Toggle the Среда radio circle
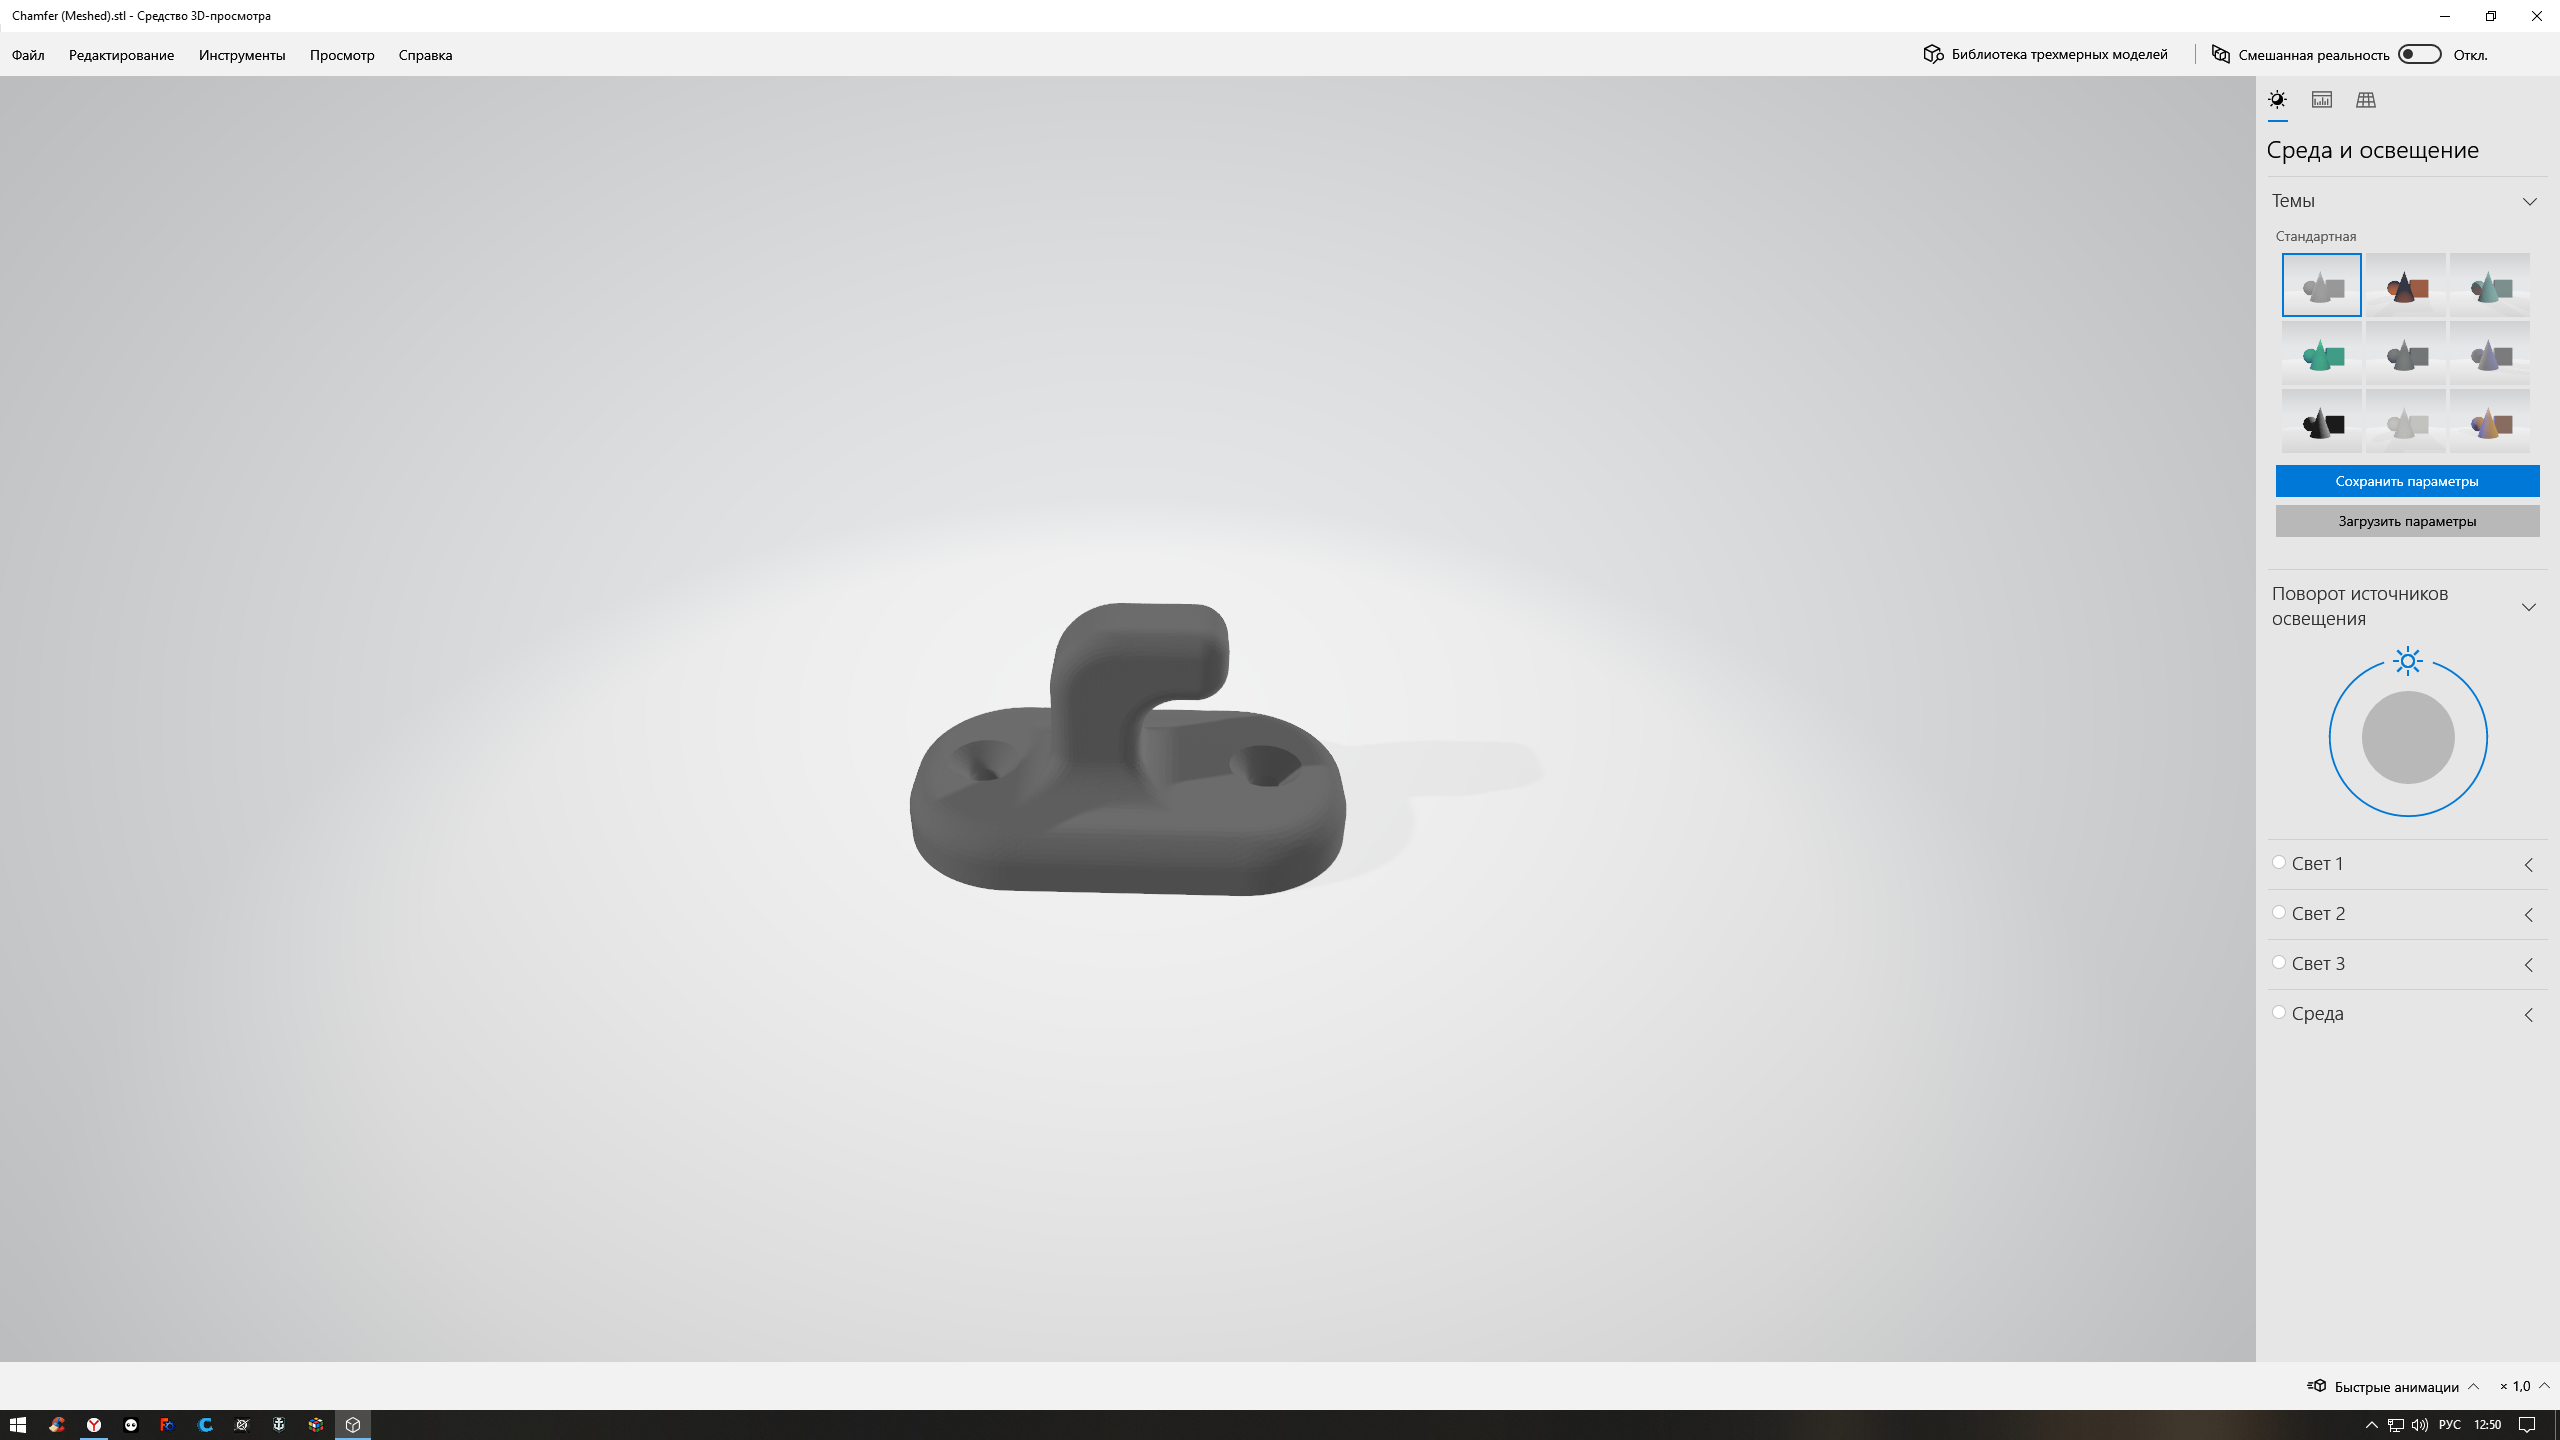This screenshot has height=1440, width=2560. coord(2279,1012)
